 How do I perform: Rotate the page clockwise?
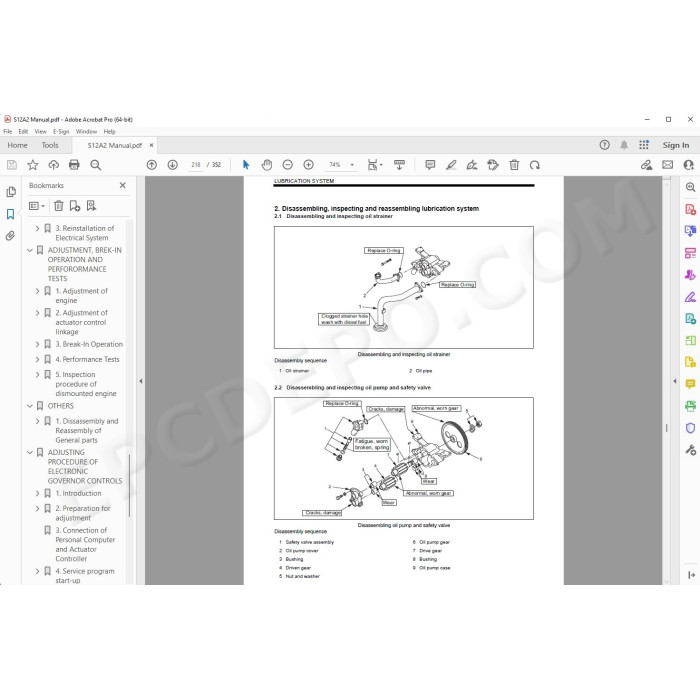click(x=535, y=165)
